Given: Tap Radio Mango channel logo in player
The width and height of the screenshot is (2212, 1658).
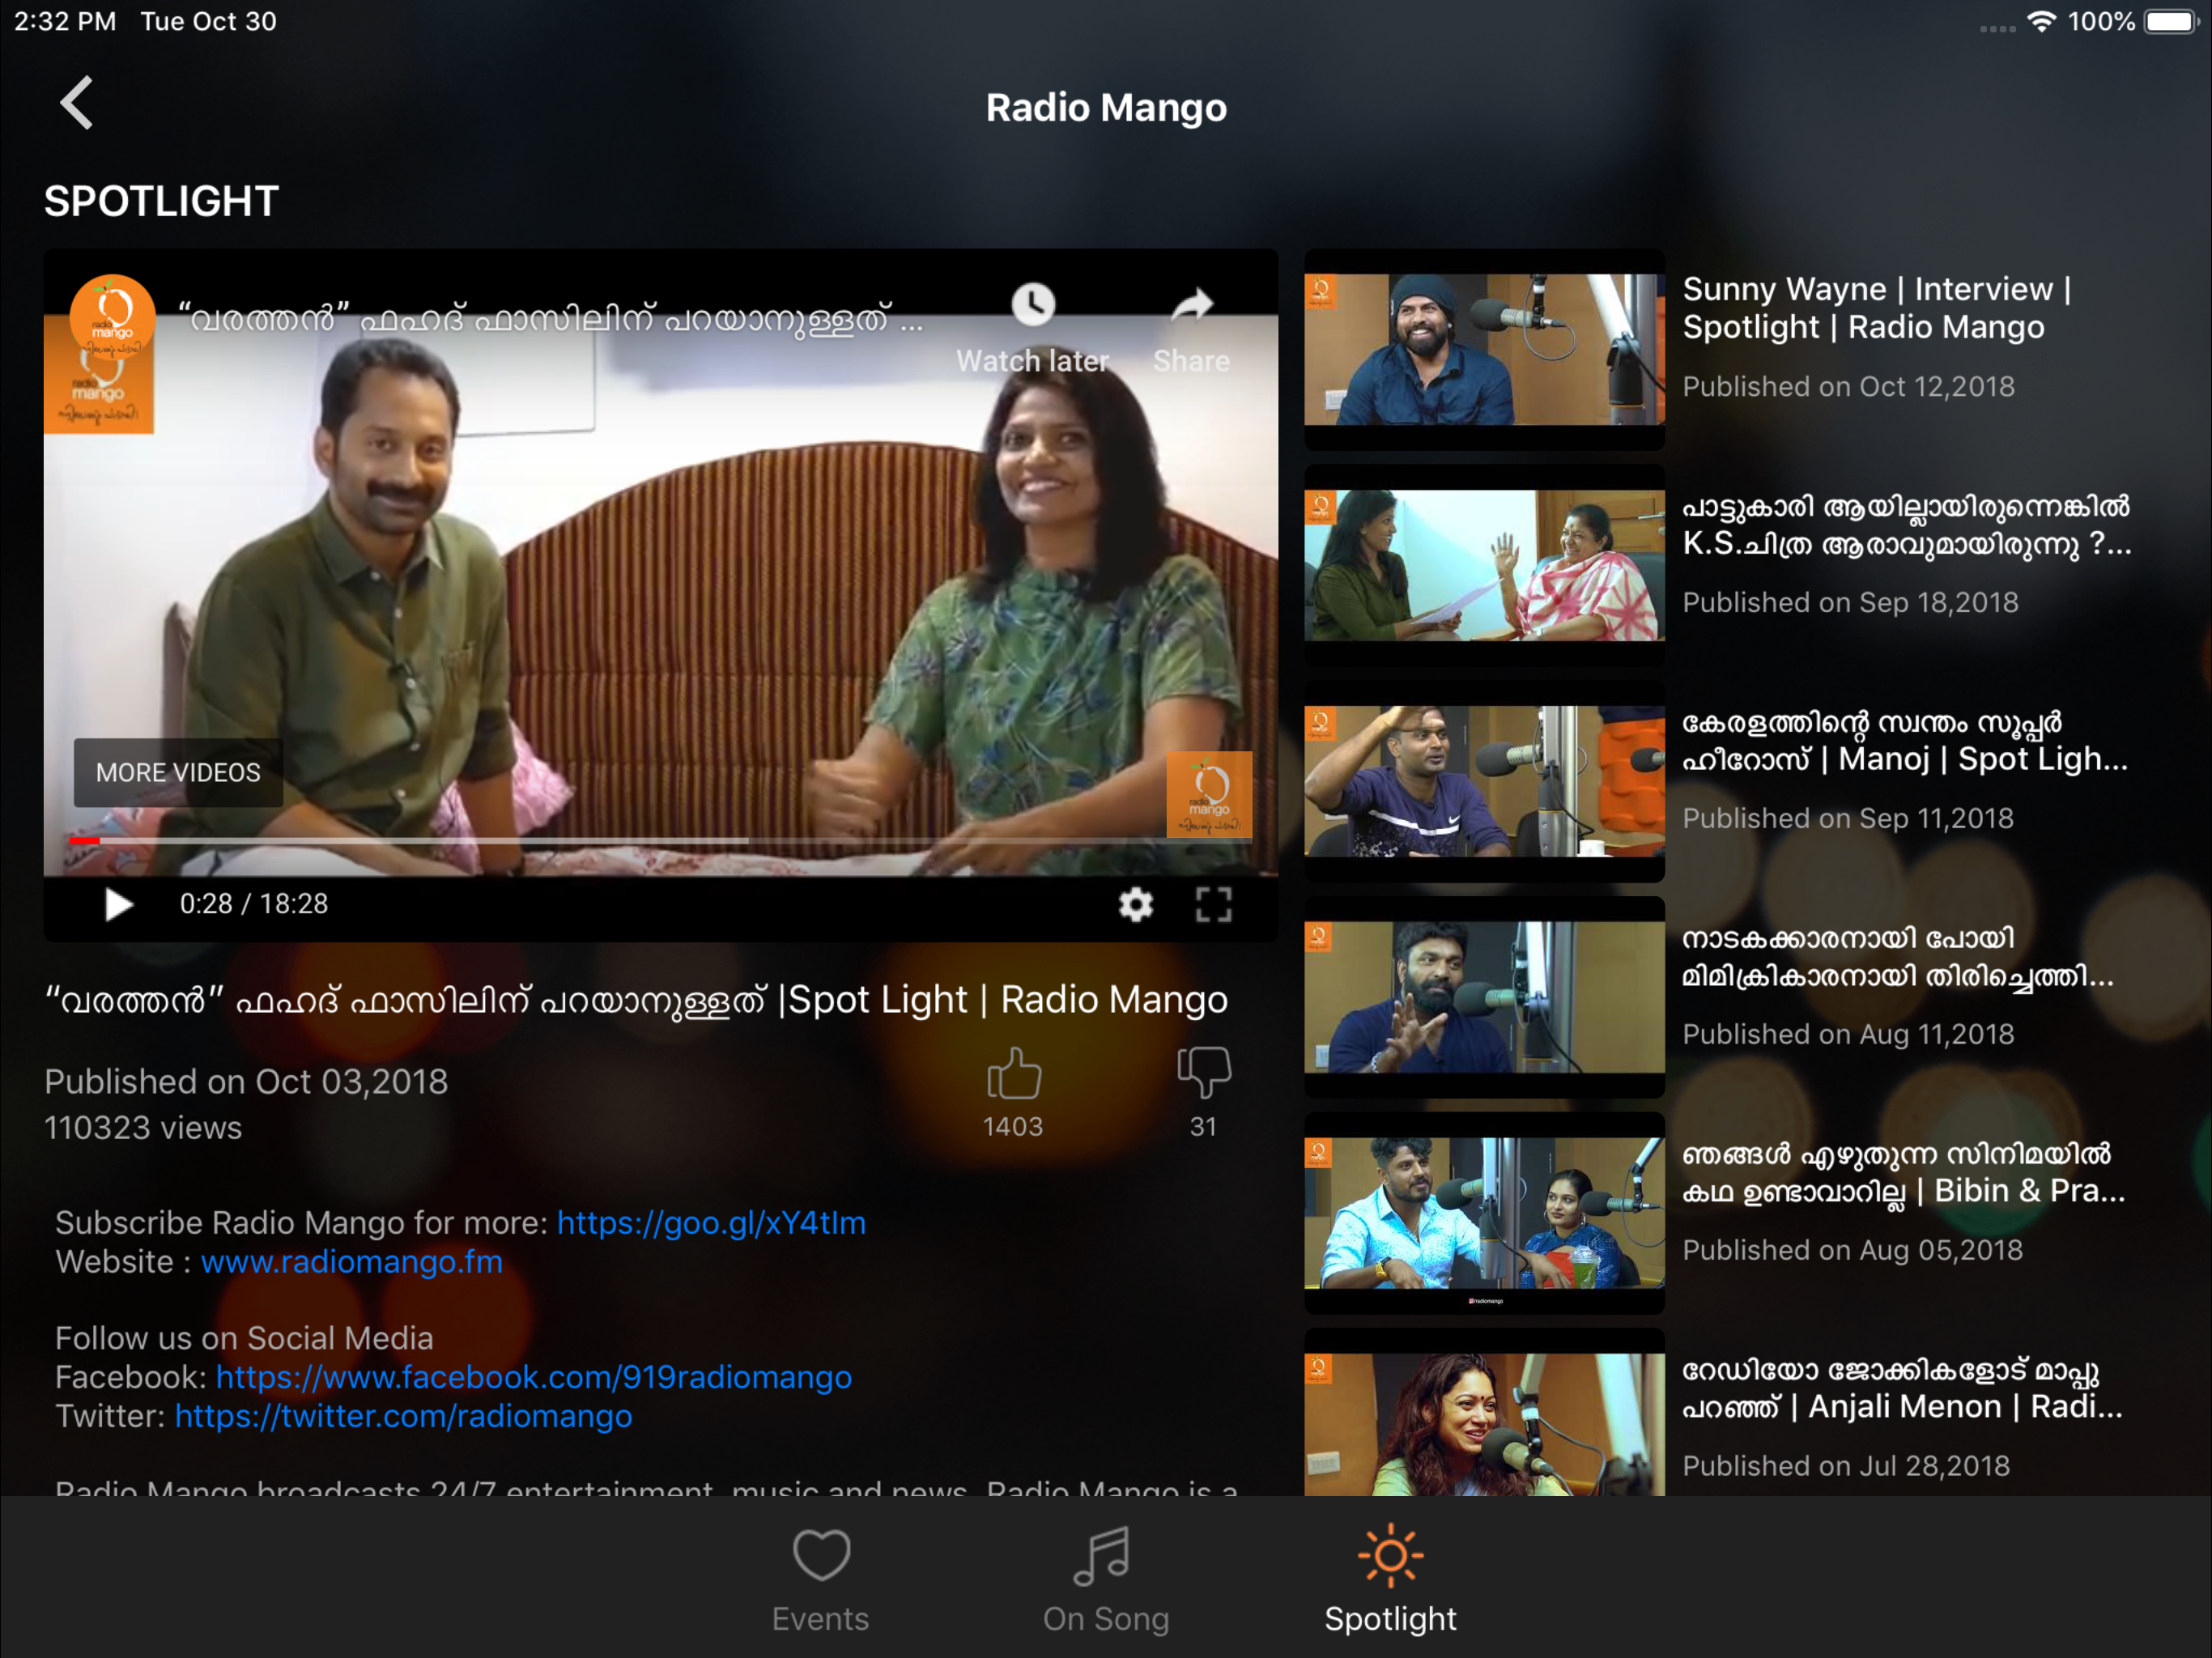Looking at the screenshot, I should [x=112, y=315].
